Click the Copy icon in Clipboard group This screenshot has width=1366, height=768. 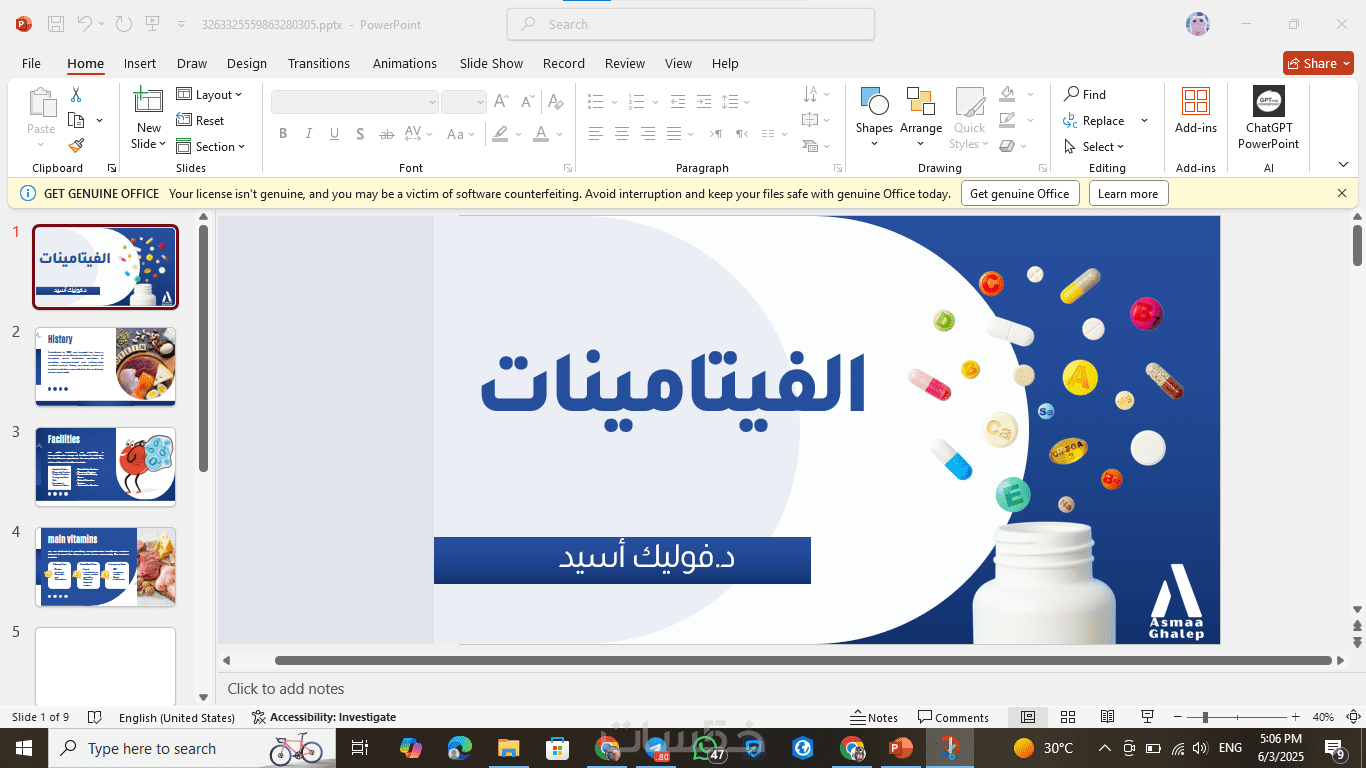pyautogui.click(x=76, y=121)
